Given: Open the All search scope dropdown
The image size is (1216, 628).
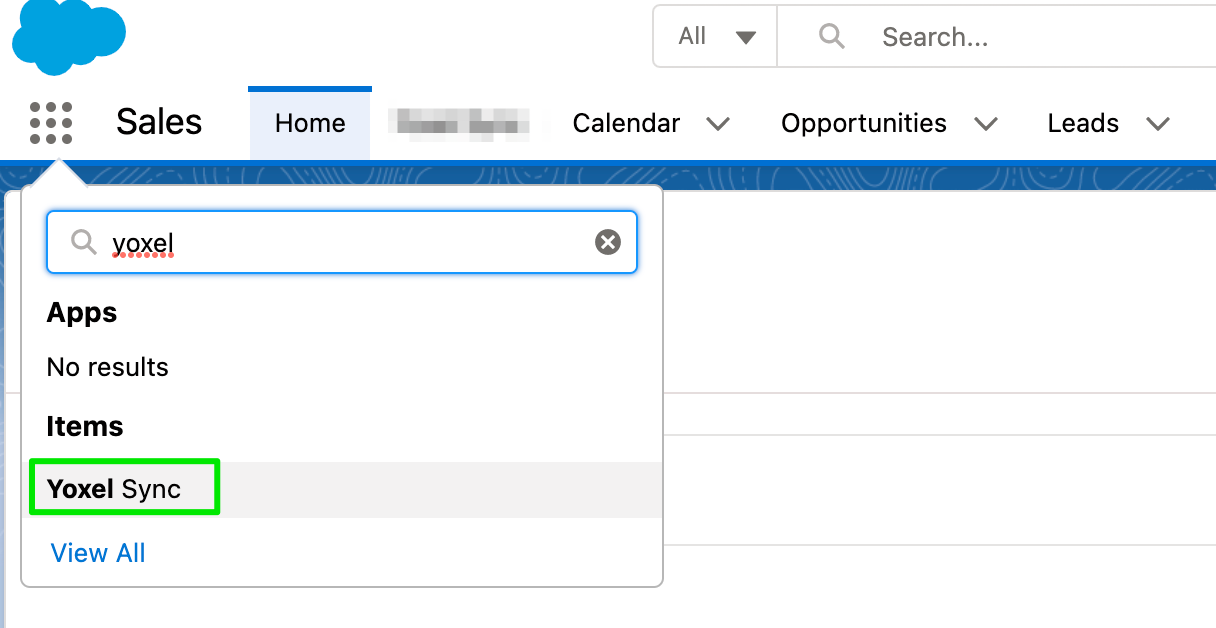Looking at the screenshot, I should click(x=715, y=37).
